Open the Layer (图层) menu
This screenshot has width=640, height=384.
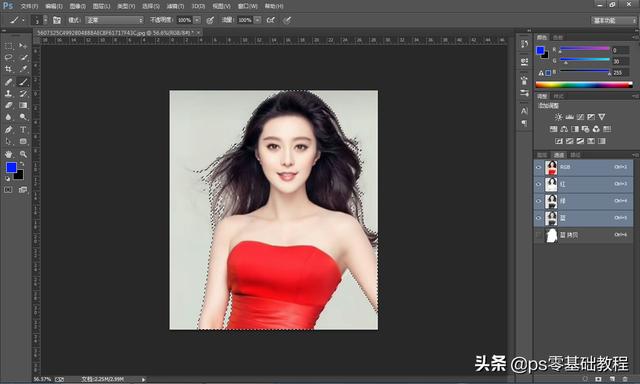(x=102, y=6)
